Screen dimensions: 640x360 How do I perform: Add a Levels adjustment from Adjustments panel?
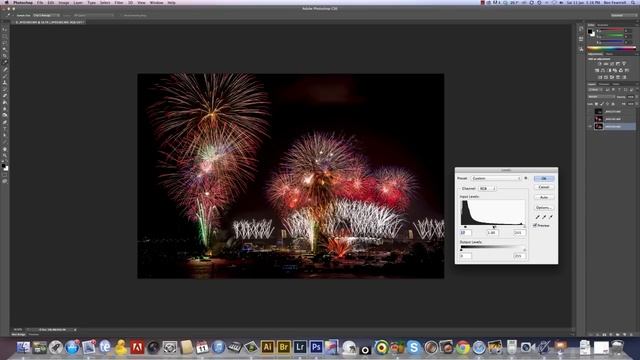coord(606,64)
